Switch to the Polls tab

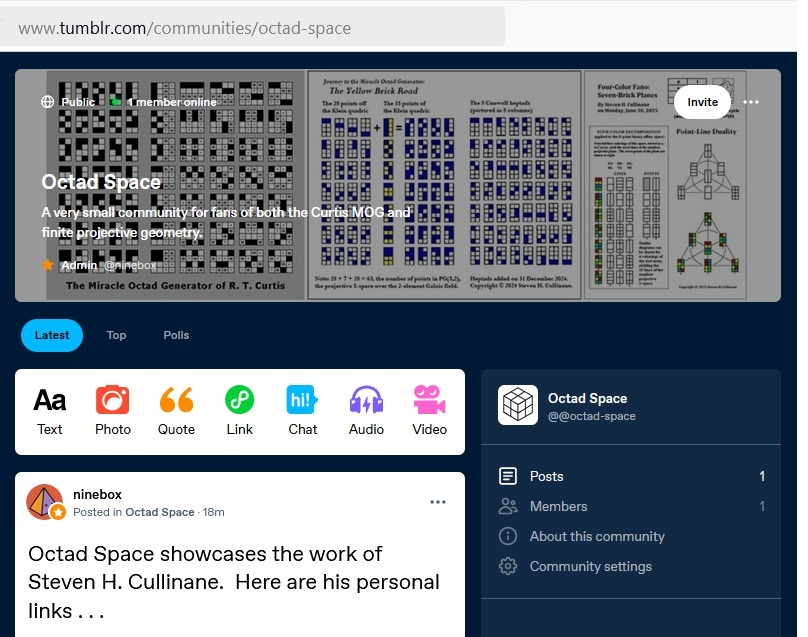(x=176, y=335)
